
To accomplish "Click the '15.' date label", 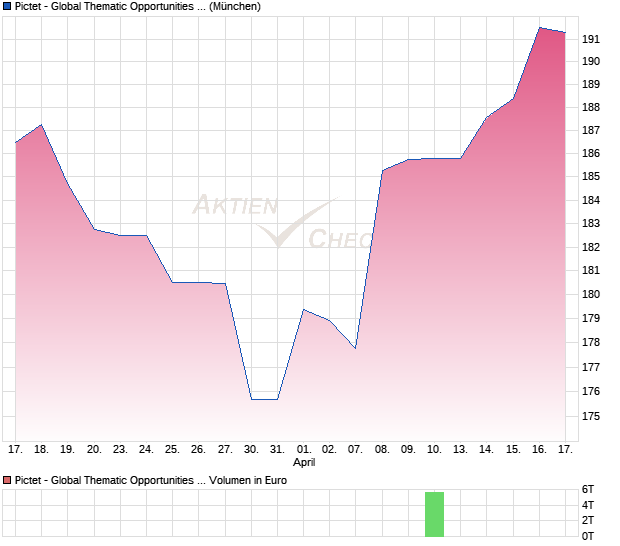I will (513, 450).
